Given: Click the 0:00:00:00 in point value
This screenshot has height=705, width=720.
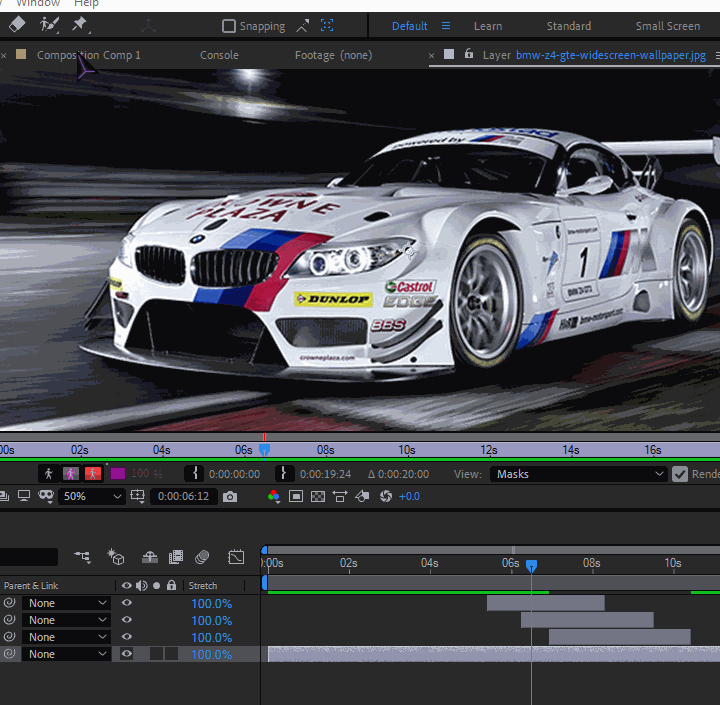Looking at the screenshot, I should click(234, 474).
